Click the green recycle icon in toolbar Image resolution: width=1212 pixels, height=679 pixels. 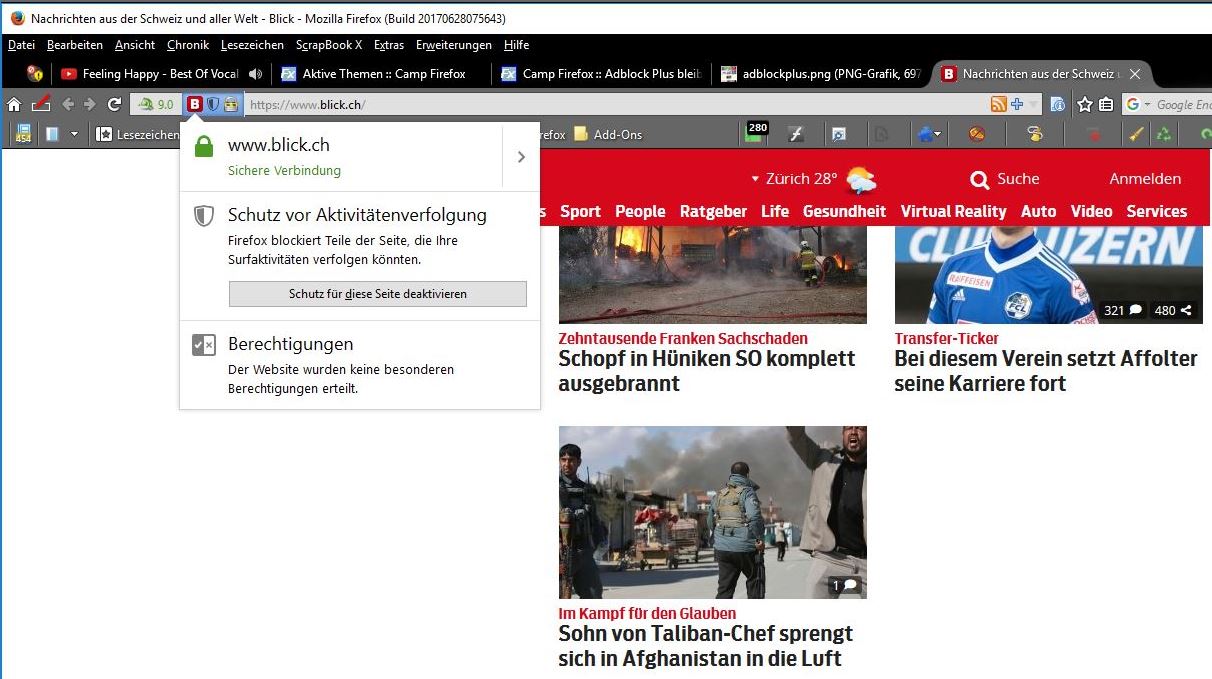1164,134
